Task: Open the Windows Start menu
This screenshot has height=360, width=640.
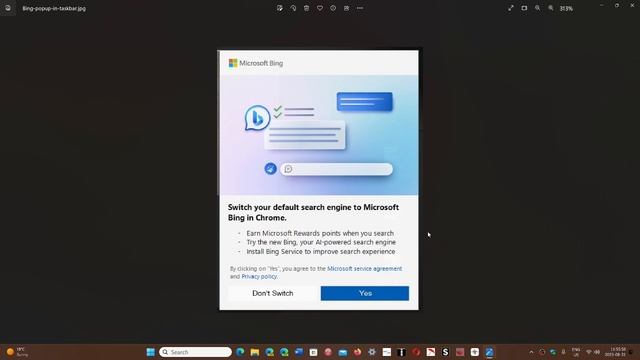Action: pos(151,352)
